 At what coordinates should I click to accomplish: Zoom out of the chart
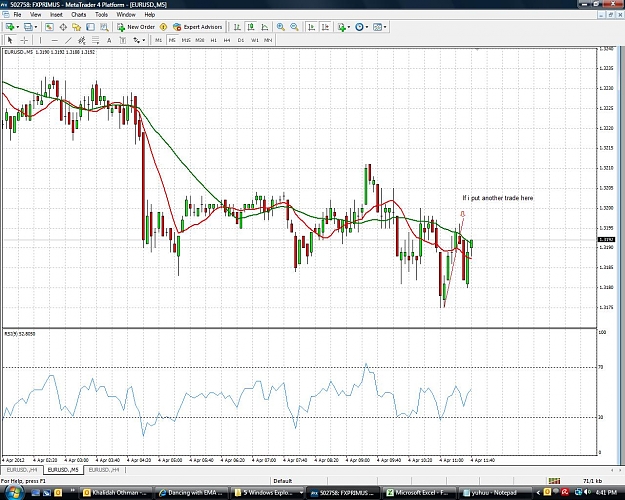294,27
